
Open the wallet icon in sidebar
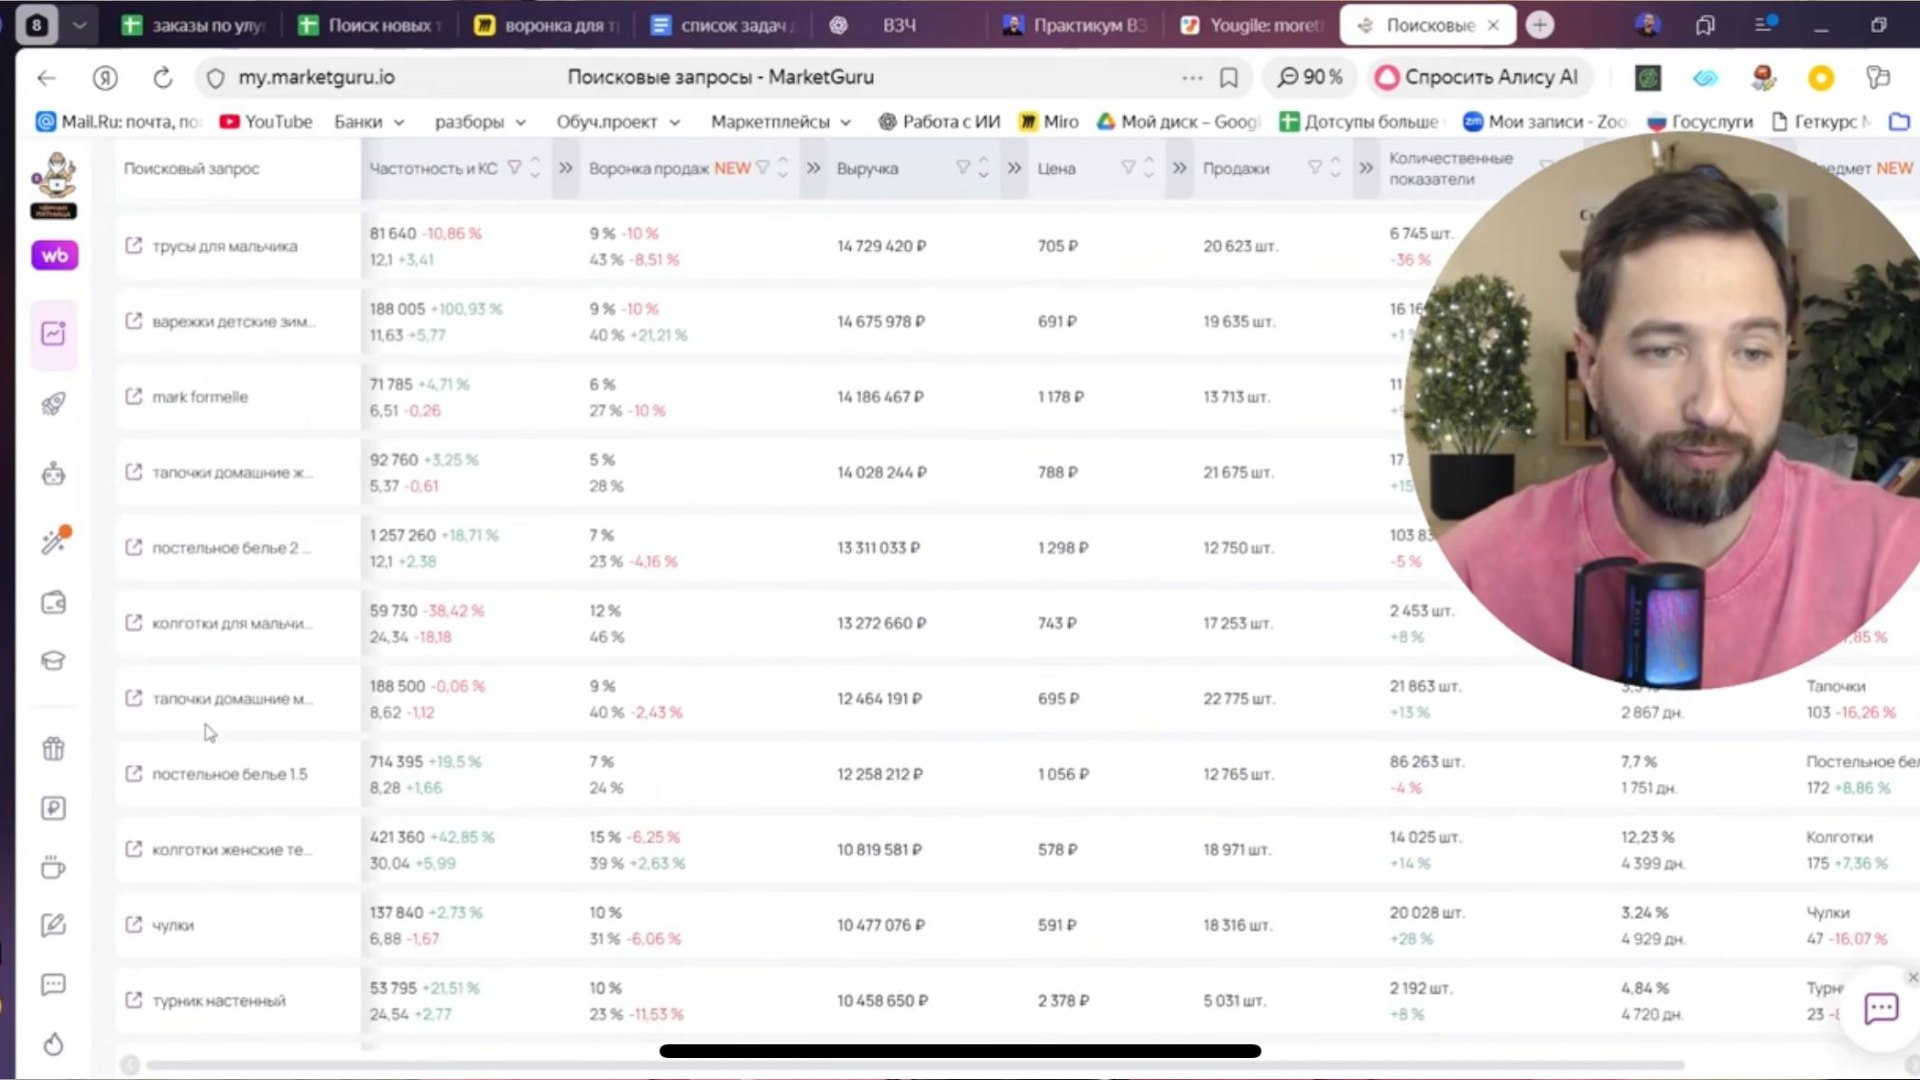coord(54,603)
